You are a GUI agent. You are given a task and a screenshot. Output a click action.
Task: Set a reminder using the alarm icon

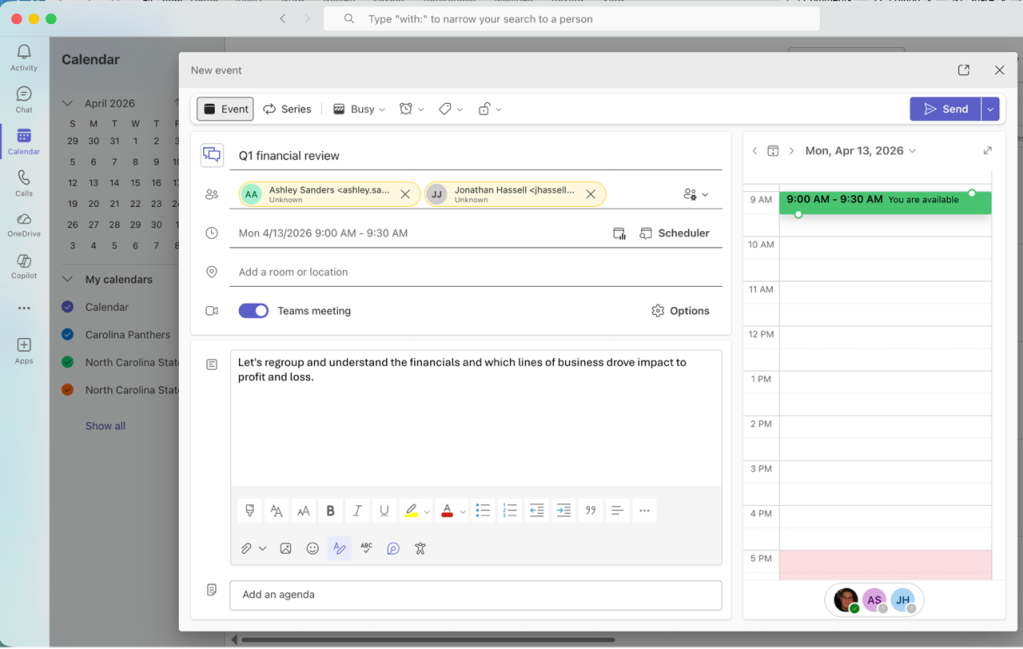tap(406, 108)
